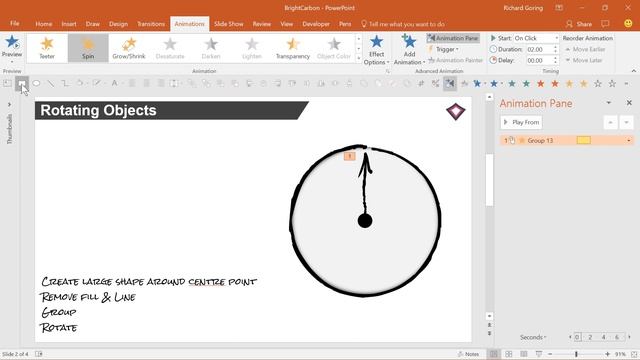The width and height of the screenshot is (640, 360).
Task: Click the text box A icon in toolbar
Action: 115,83
